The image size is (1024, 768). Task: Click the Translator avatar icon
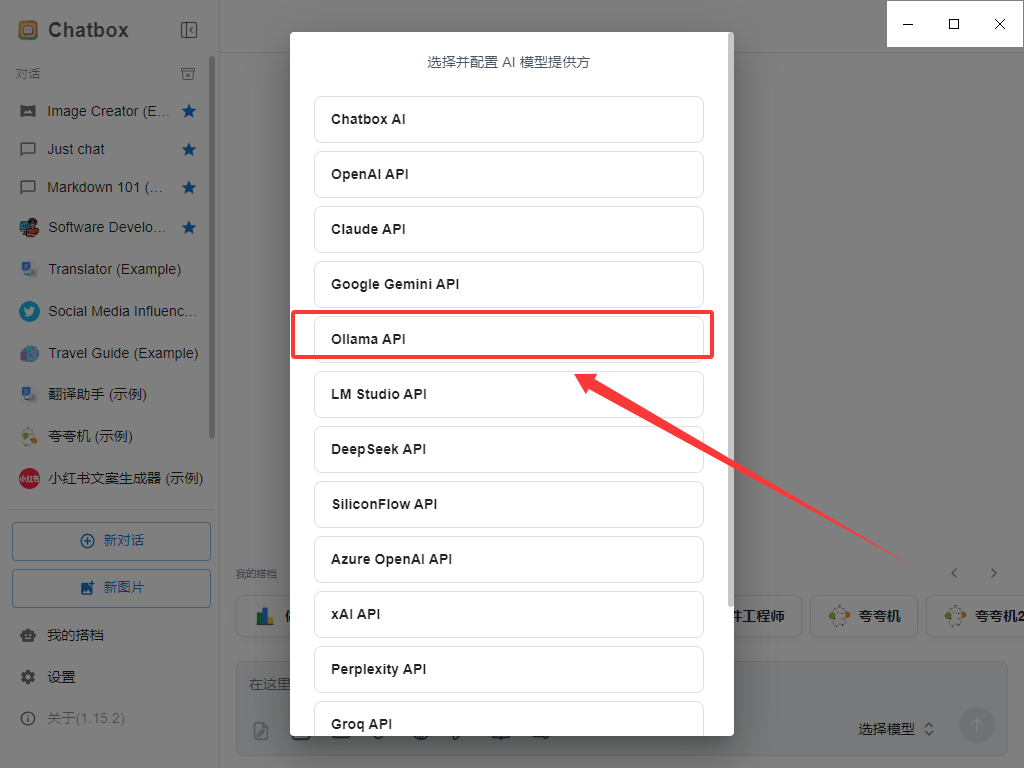point(29,269)
